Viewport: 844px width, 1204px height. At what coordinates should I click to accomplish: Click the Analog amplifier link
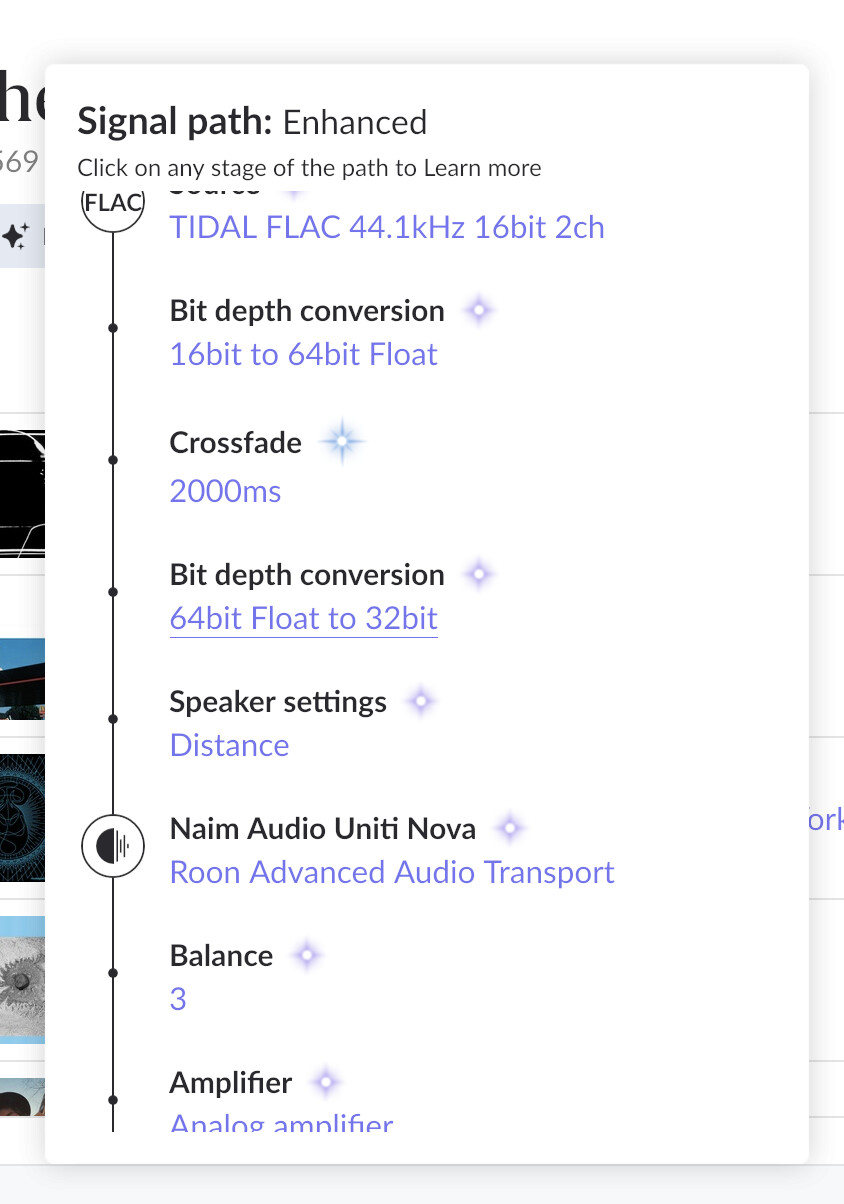(x=282, y=1123)
